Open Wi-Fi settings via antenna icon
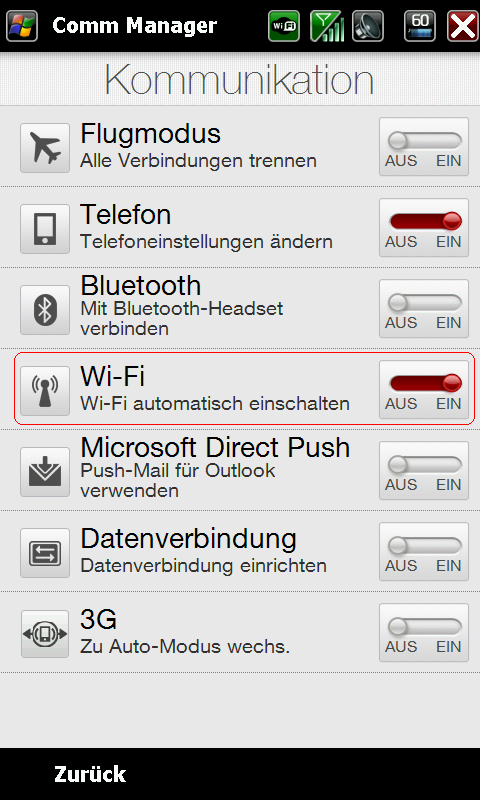Image resolution: width=480 pixels, height=800 pixels. point(45,391)
